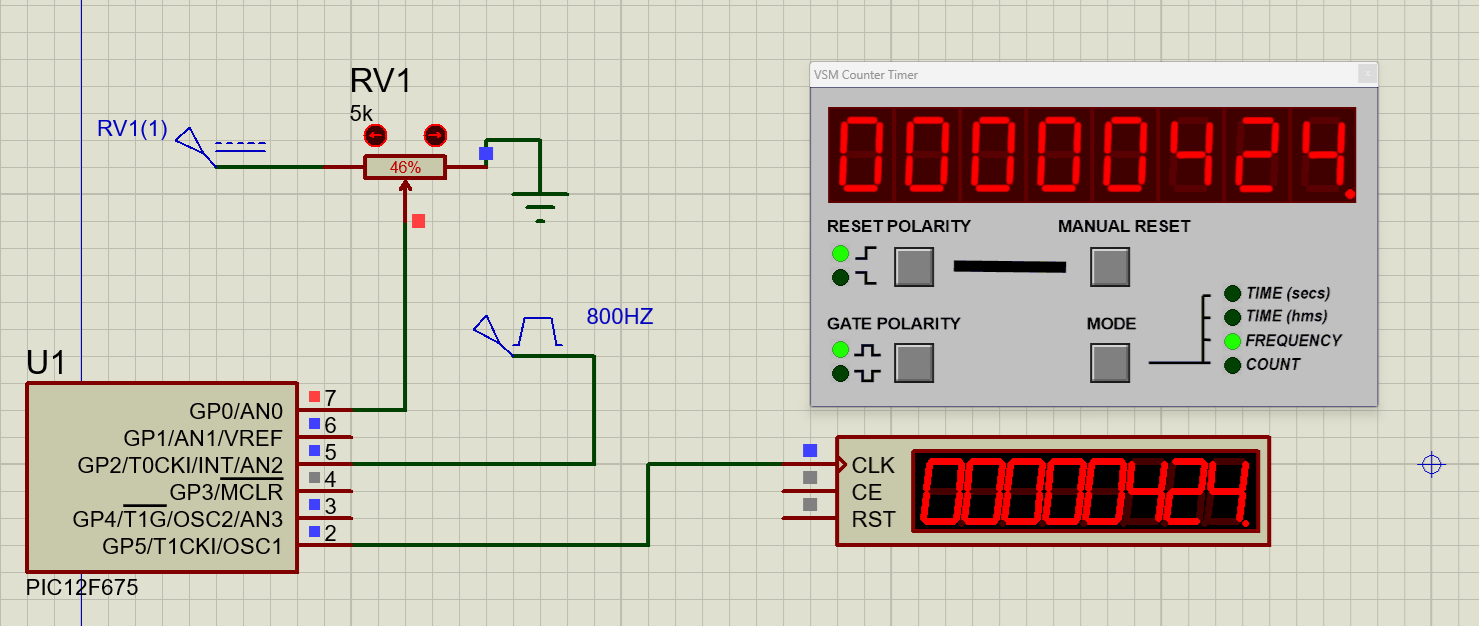This screenshot has height=626, width=1479.
Task: Select the RV1 potentiometer body showing 46%
Action: (x=405, y=167)
